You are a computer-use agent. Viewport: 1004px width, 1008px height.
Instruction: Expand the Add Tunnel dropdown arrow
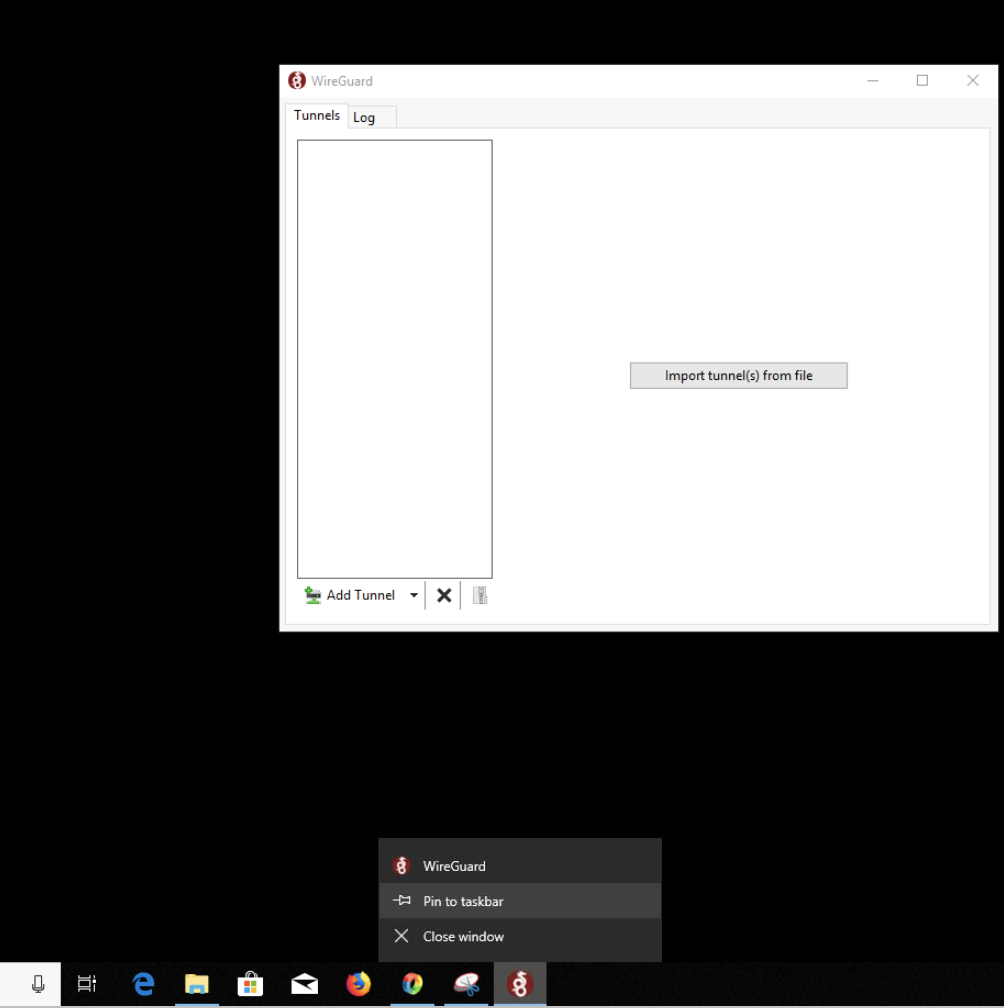(x=414, y=595)
